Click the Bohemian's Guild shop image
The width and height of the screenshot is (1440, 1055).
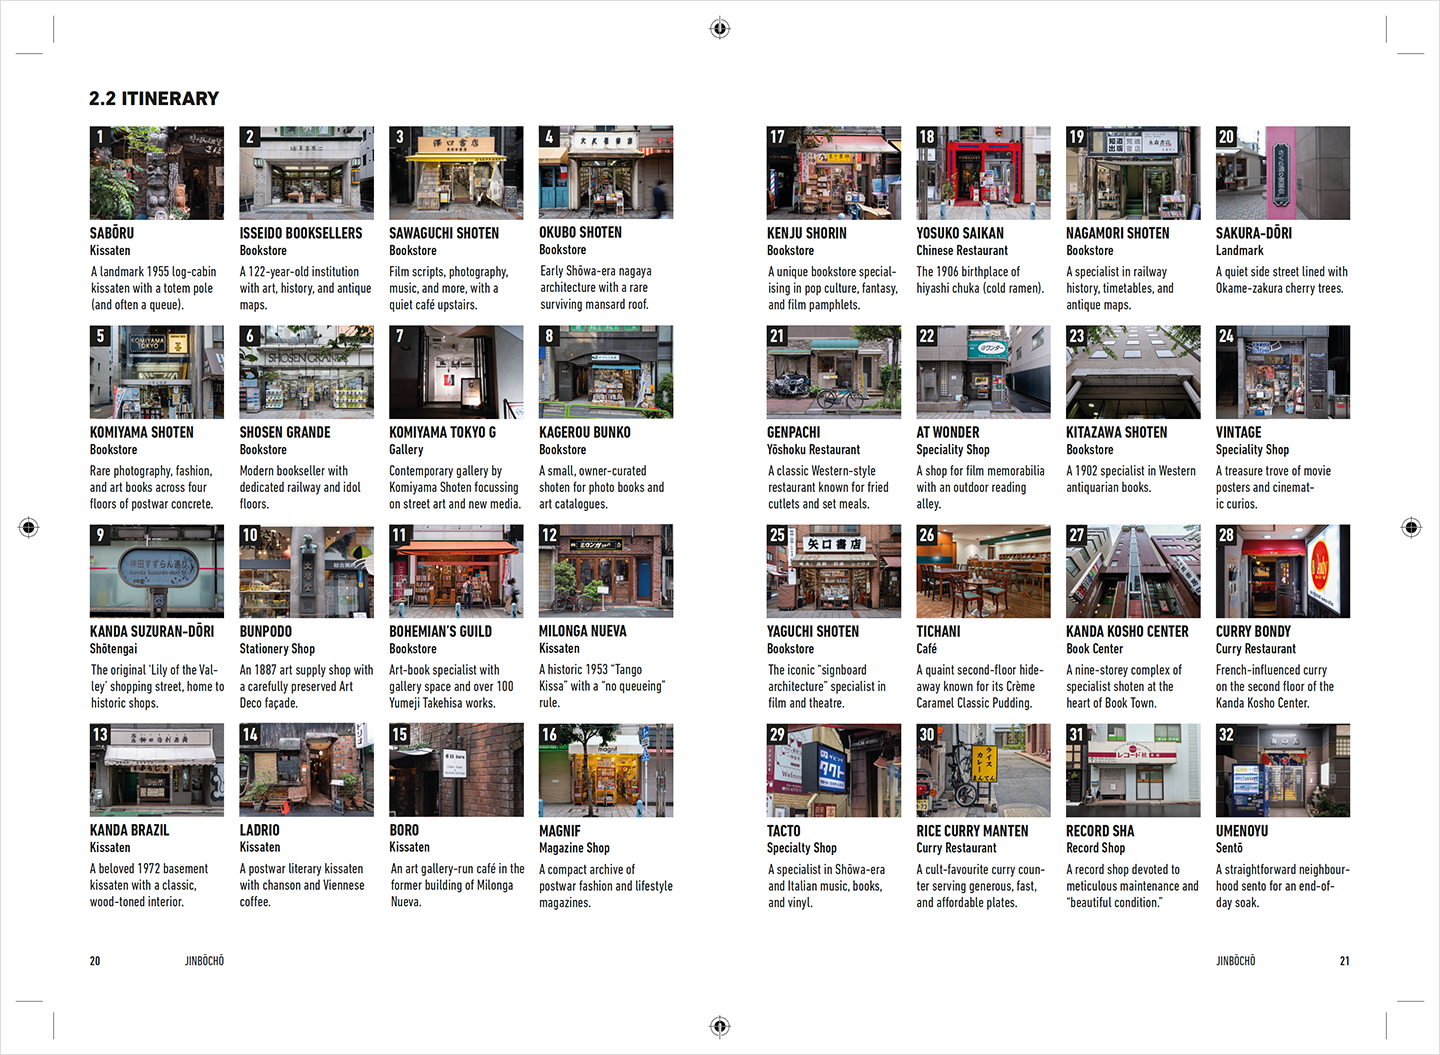coord(456,571)
